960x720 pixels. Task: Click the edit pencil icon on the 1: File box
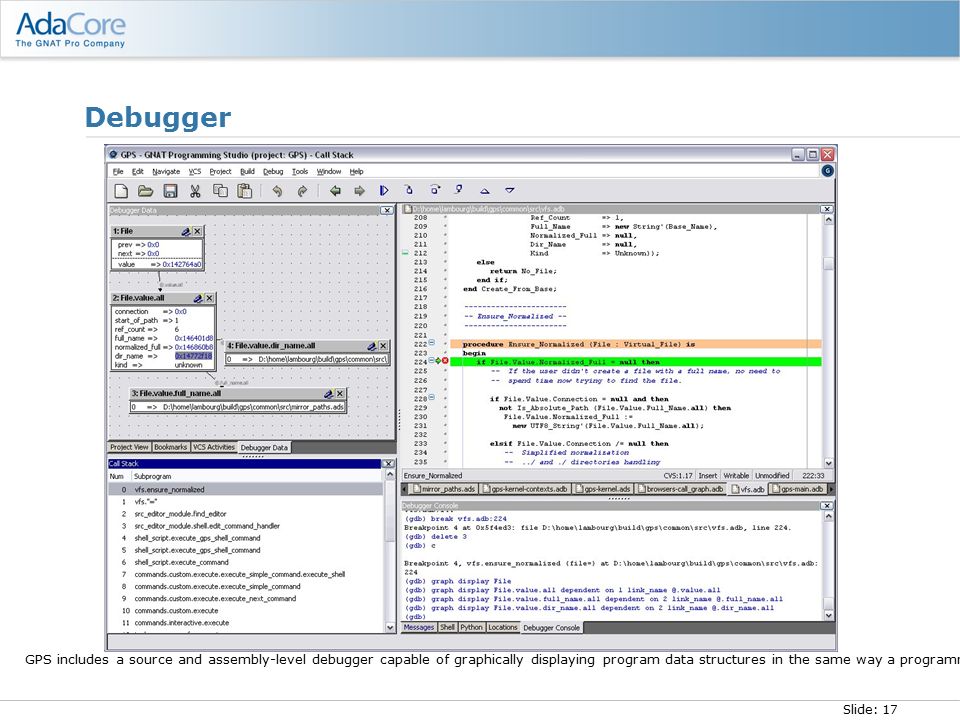[186, 231]
